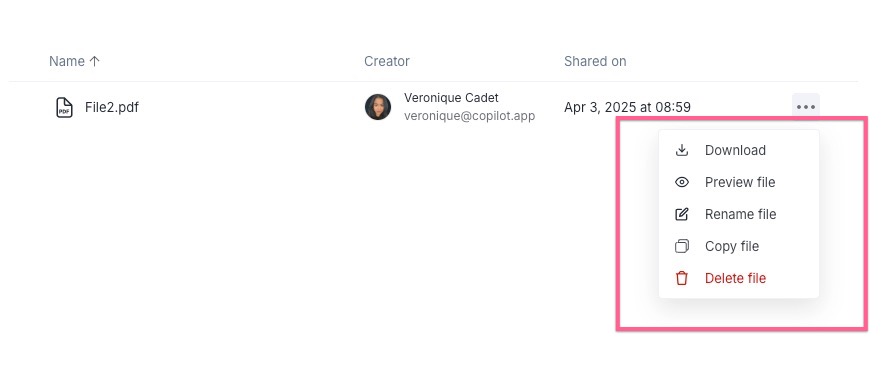Click the red trash can icon
This screenshot has height=384, width=886.
click(682, 278)
